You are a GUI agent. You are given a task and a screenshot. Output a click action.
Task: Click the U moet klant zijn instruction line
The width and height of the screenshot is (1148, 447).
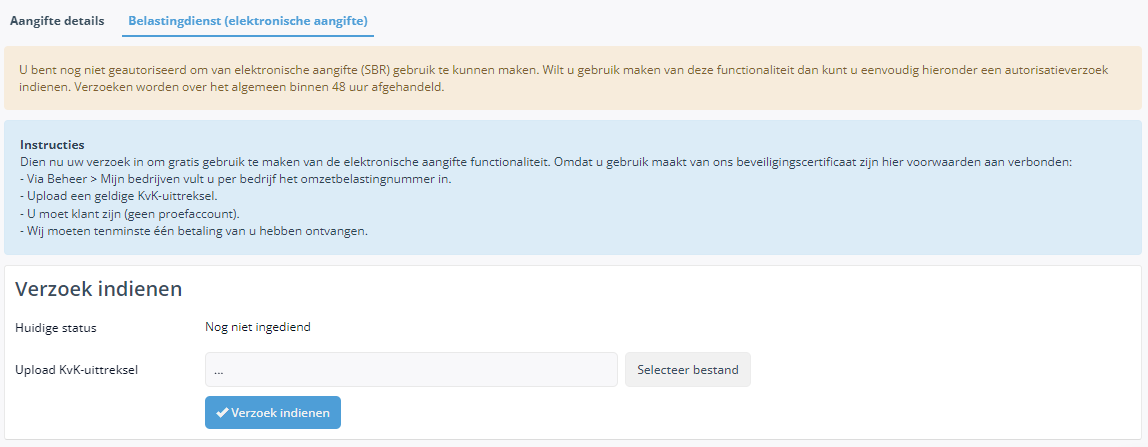[130, 214]
